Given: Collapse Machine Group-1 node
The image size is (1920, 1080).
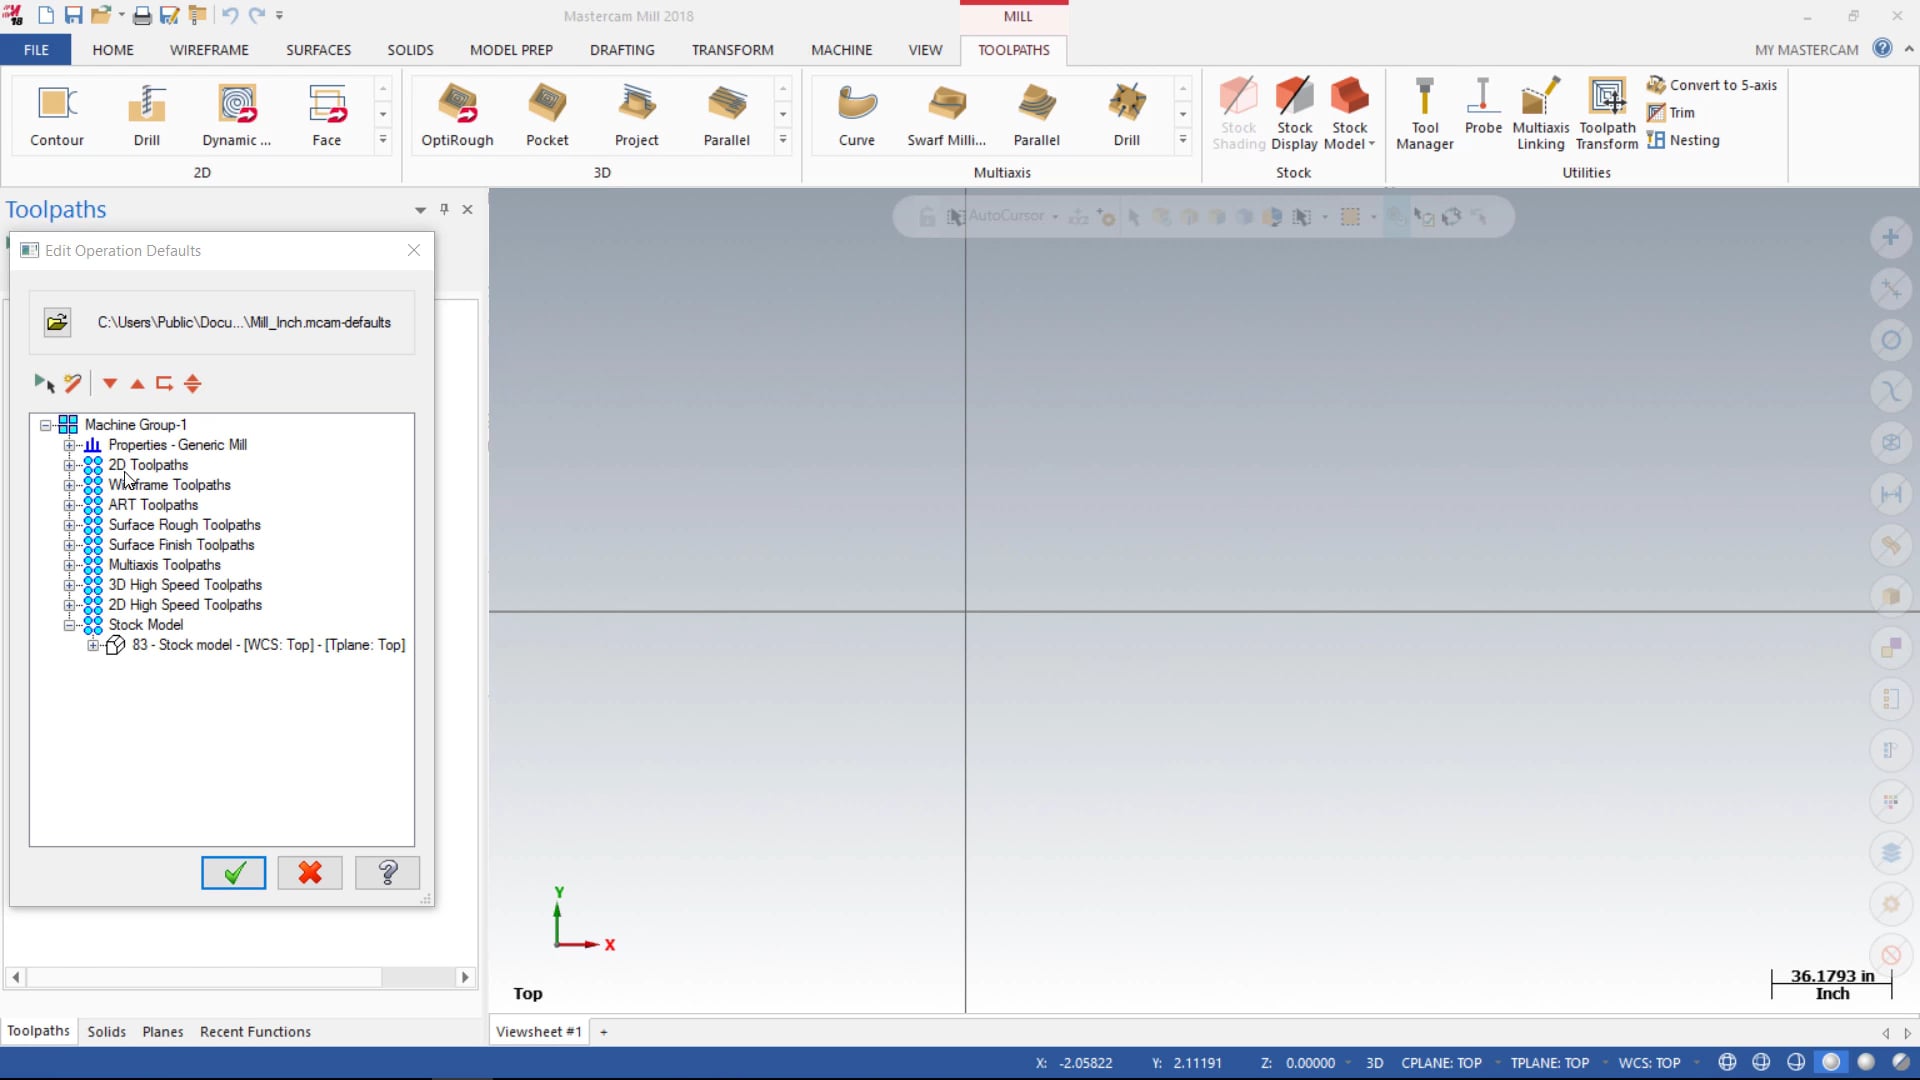Looking at the screenshot, I should tap(45, 425).
